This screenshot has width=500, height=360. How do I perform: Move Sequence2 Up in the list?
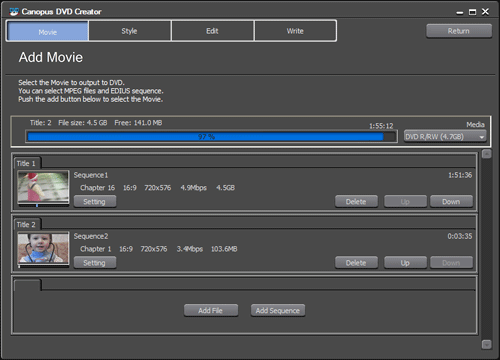[405, 263]
